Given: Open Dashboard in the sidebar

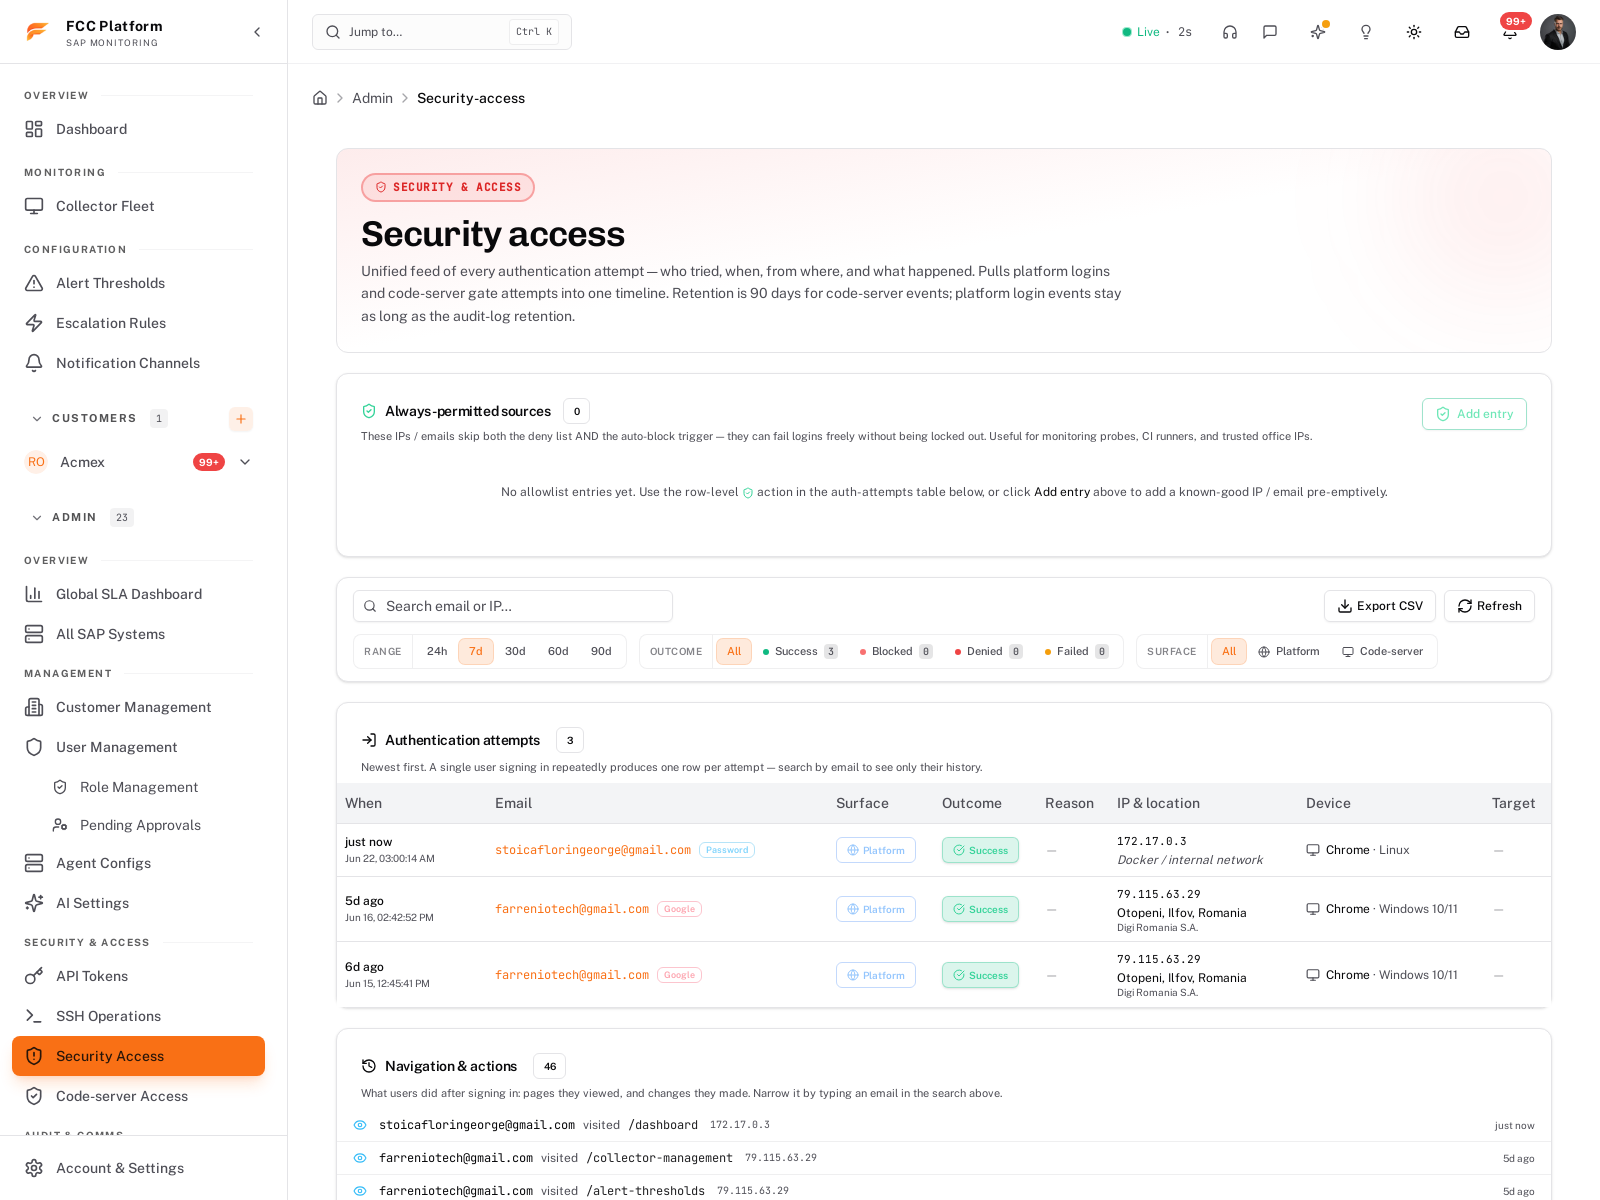Looking at the screenshot, I should [138, 129].
